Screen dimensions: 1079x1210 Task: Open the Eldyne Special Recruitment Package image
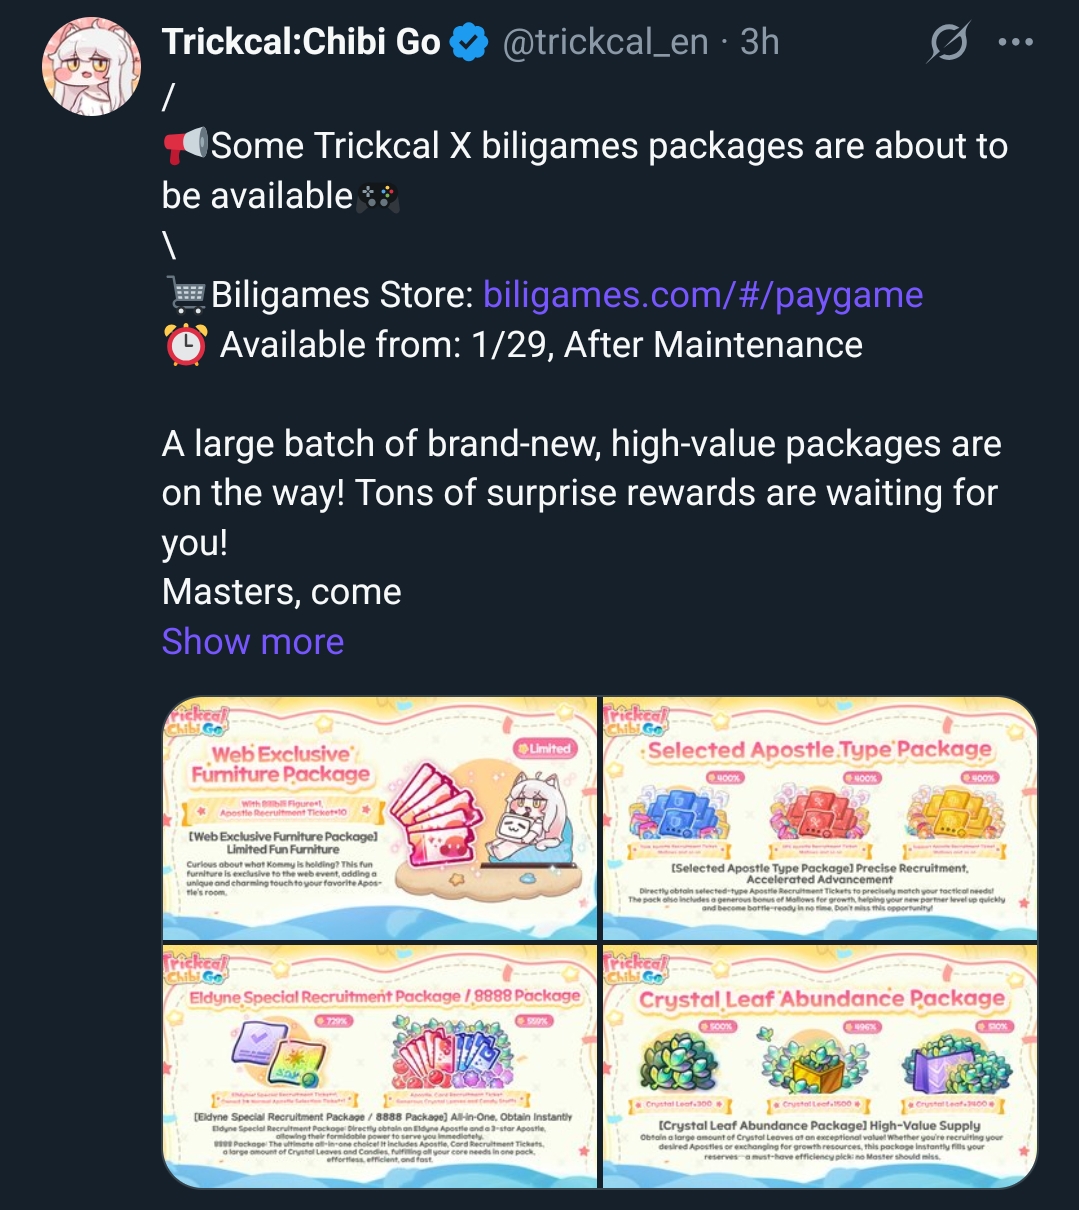click(x=380, y=1066)
